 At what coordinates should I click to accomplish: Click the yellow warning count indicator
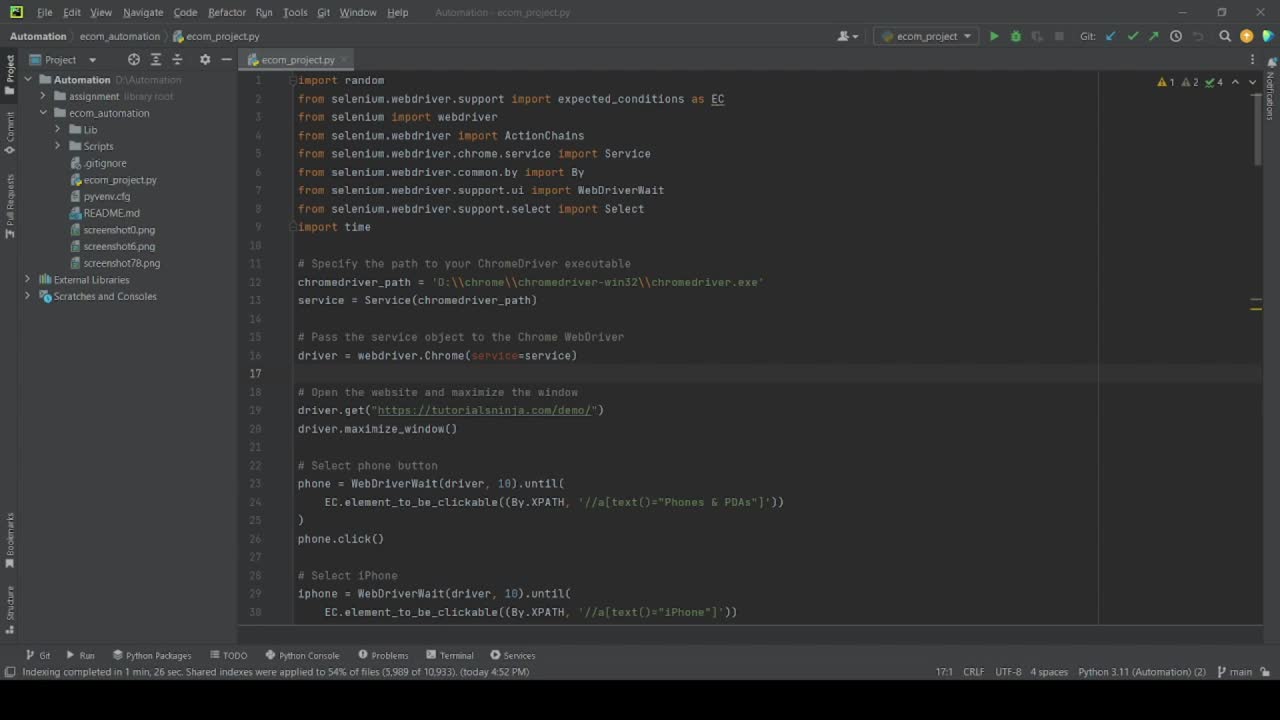click(1166, 82)
